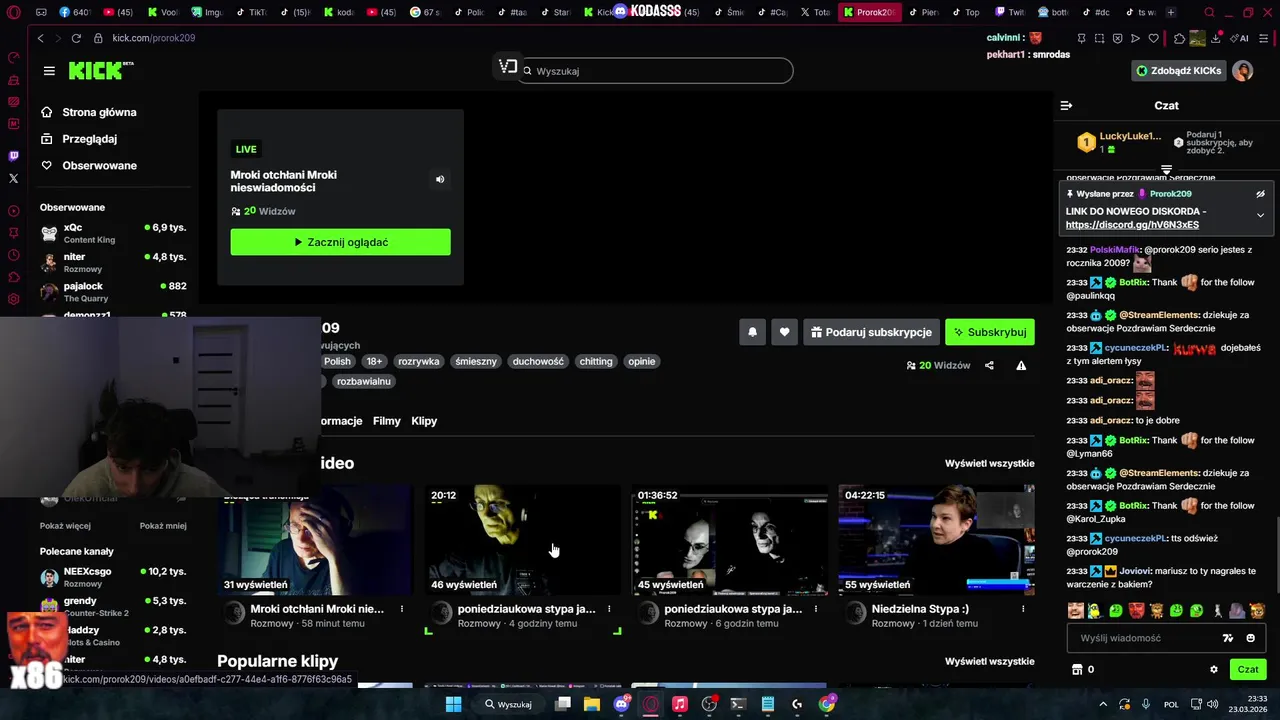Select the duchowość tag
The width and height of the screenshot is (1280, 720).
(x=538, y=361)
